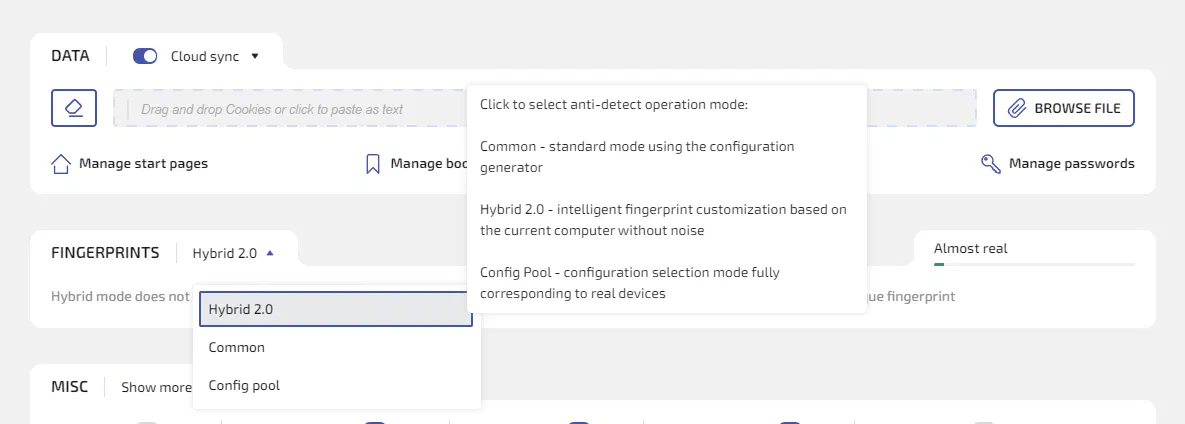
Task: Click 'Click to select anti-detect operation mode' text
Action: [x=614, y=104]
